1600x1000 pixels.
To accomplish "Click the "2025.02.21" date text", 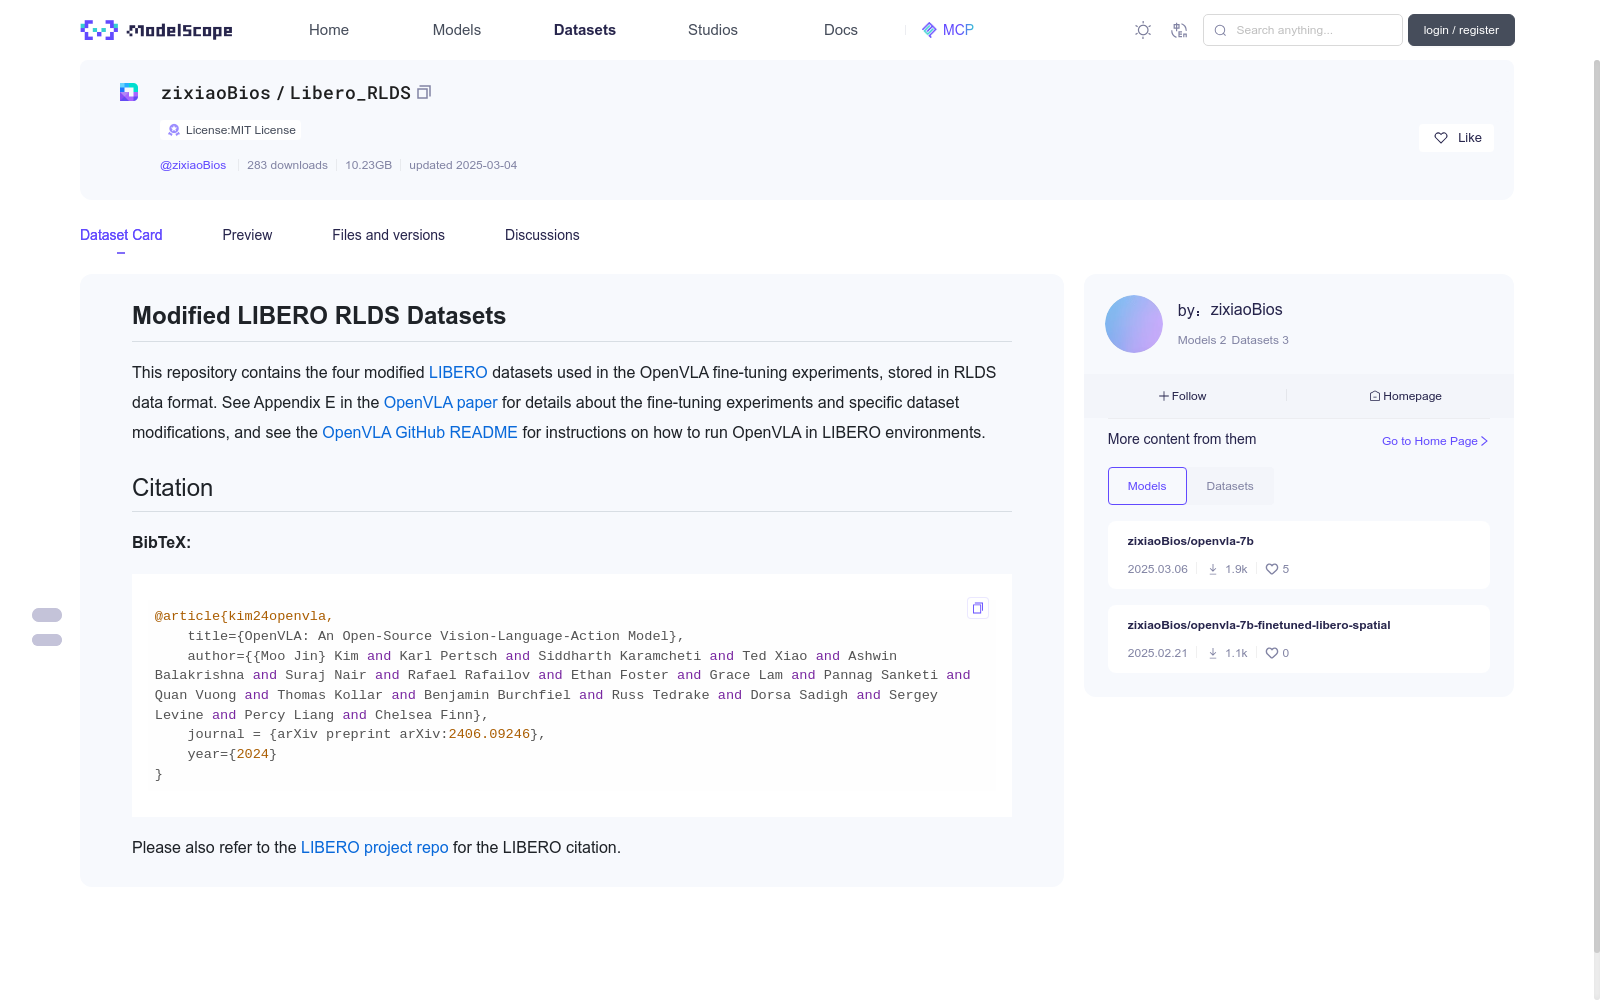I will (1157, 653).
